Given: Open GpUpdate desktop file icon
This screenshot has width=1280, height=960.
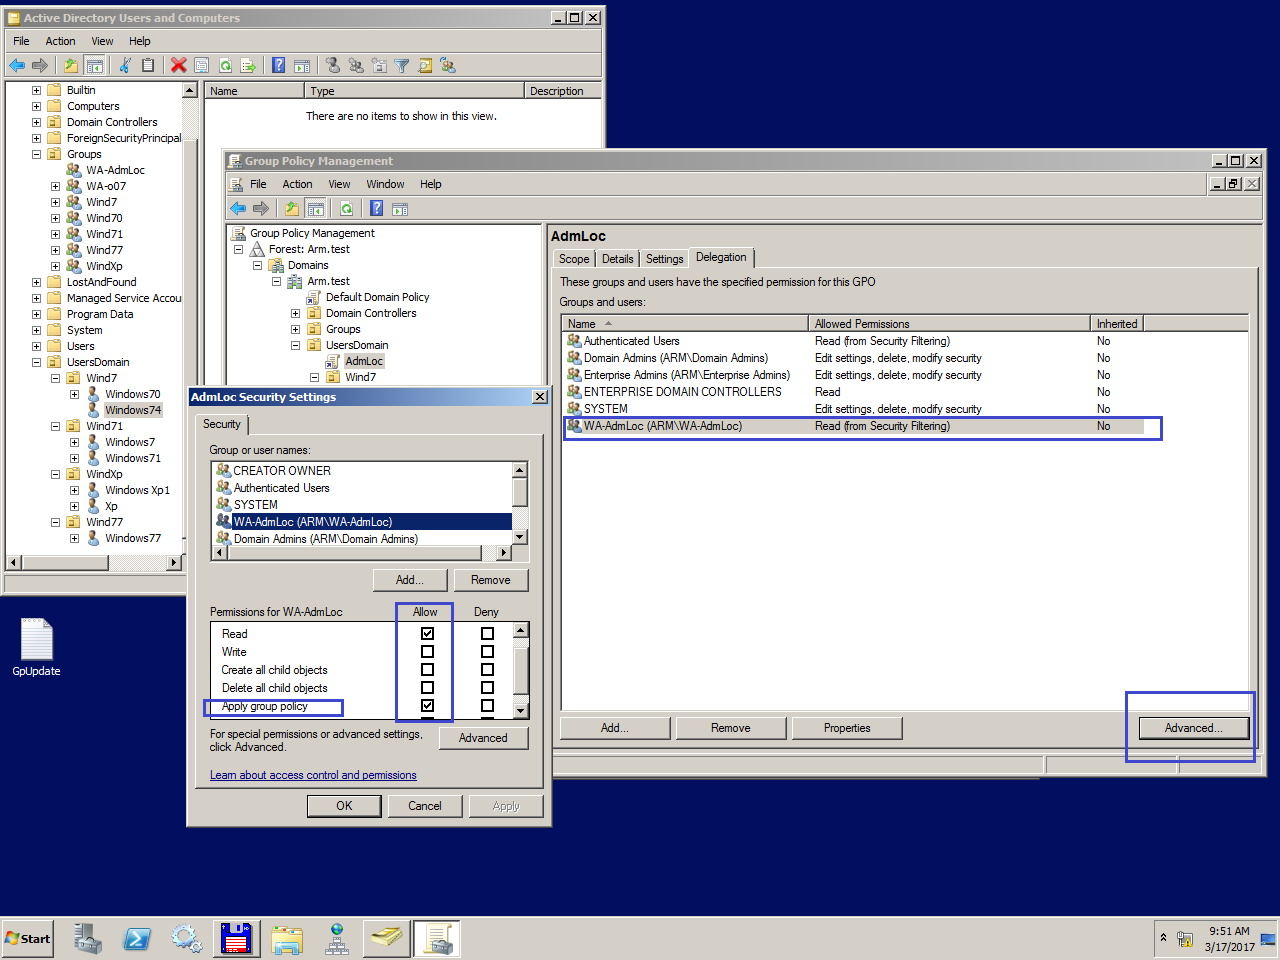Looking at the screenshot, I should (x=36, y=647).
